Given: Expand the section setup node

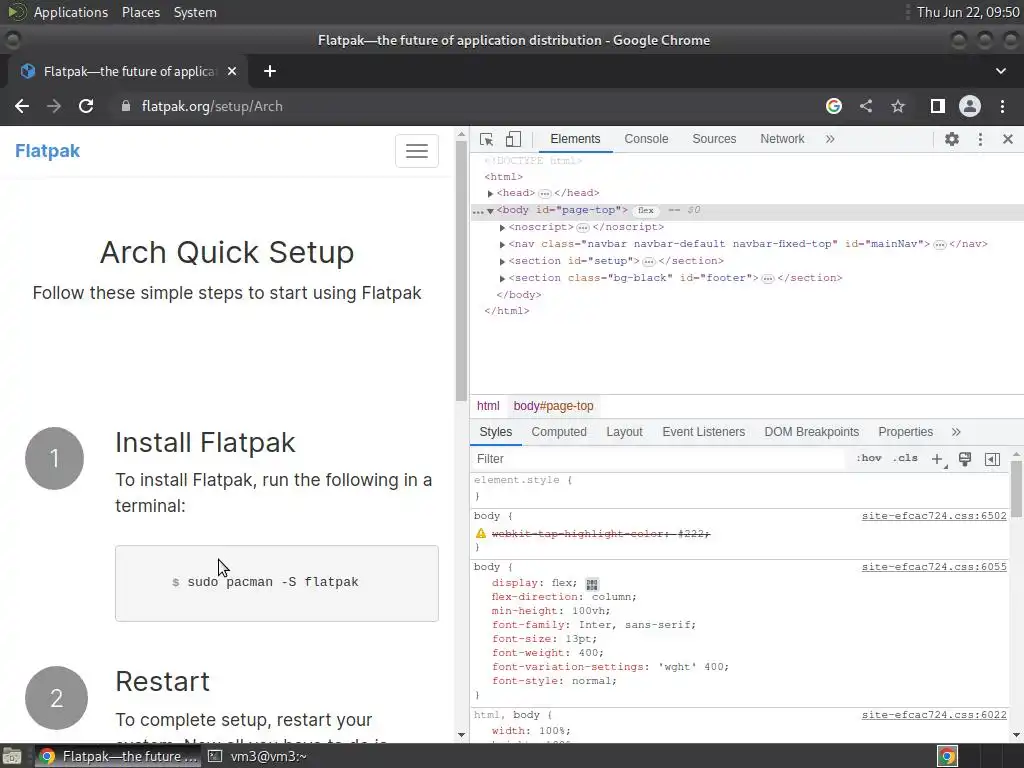Looking at the screenshot, I should [502, 261].
